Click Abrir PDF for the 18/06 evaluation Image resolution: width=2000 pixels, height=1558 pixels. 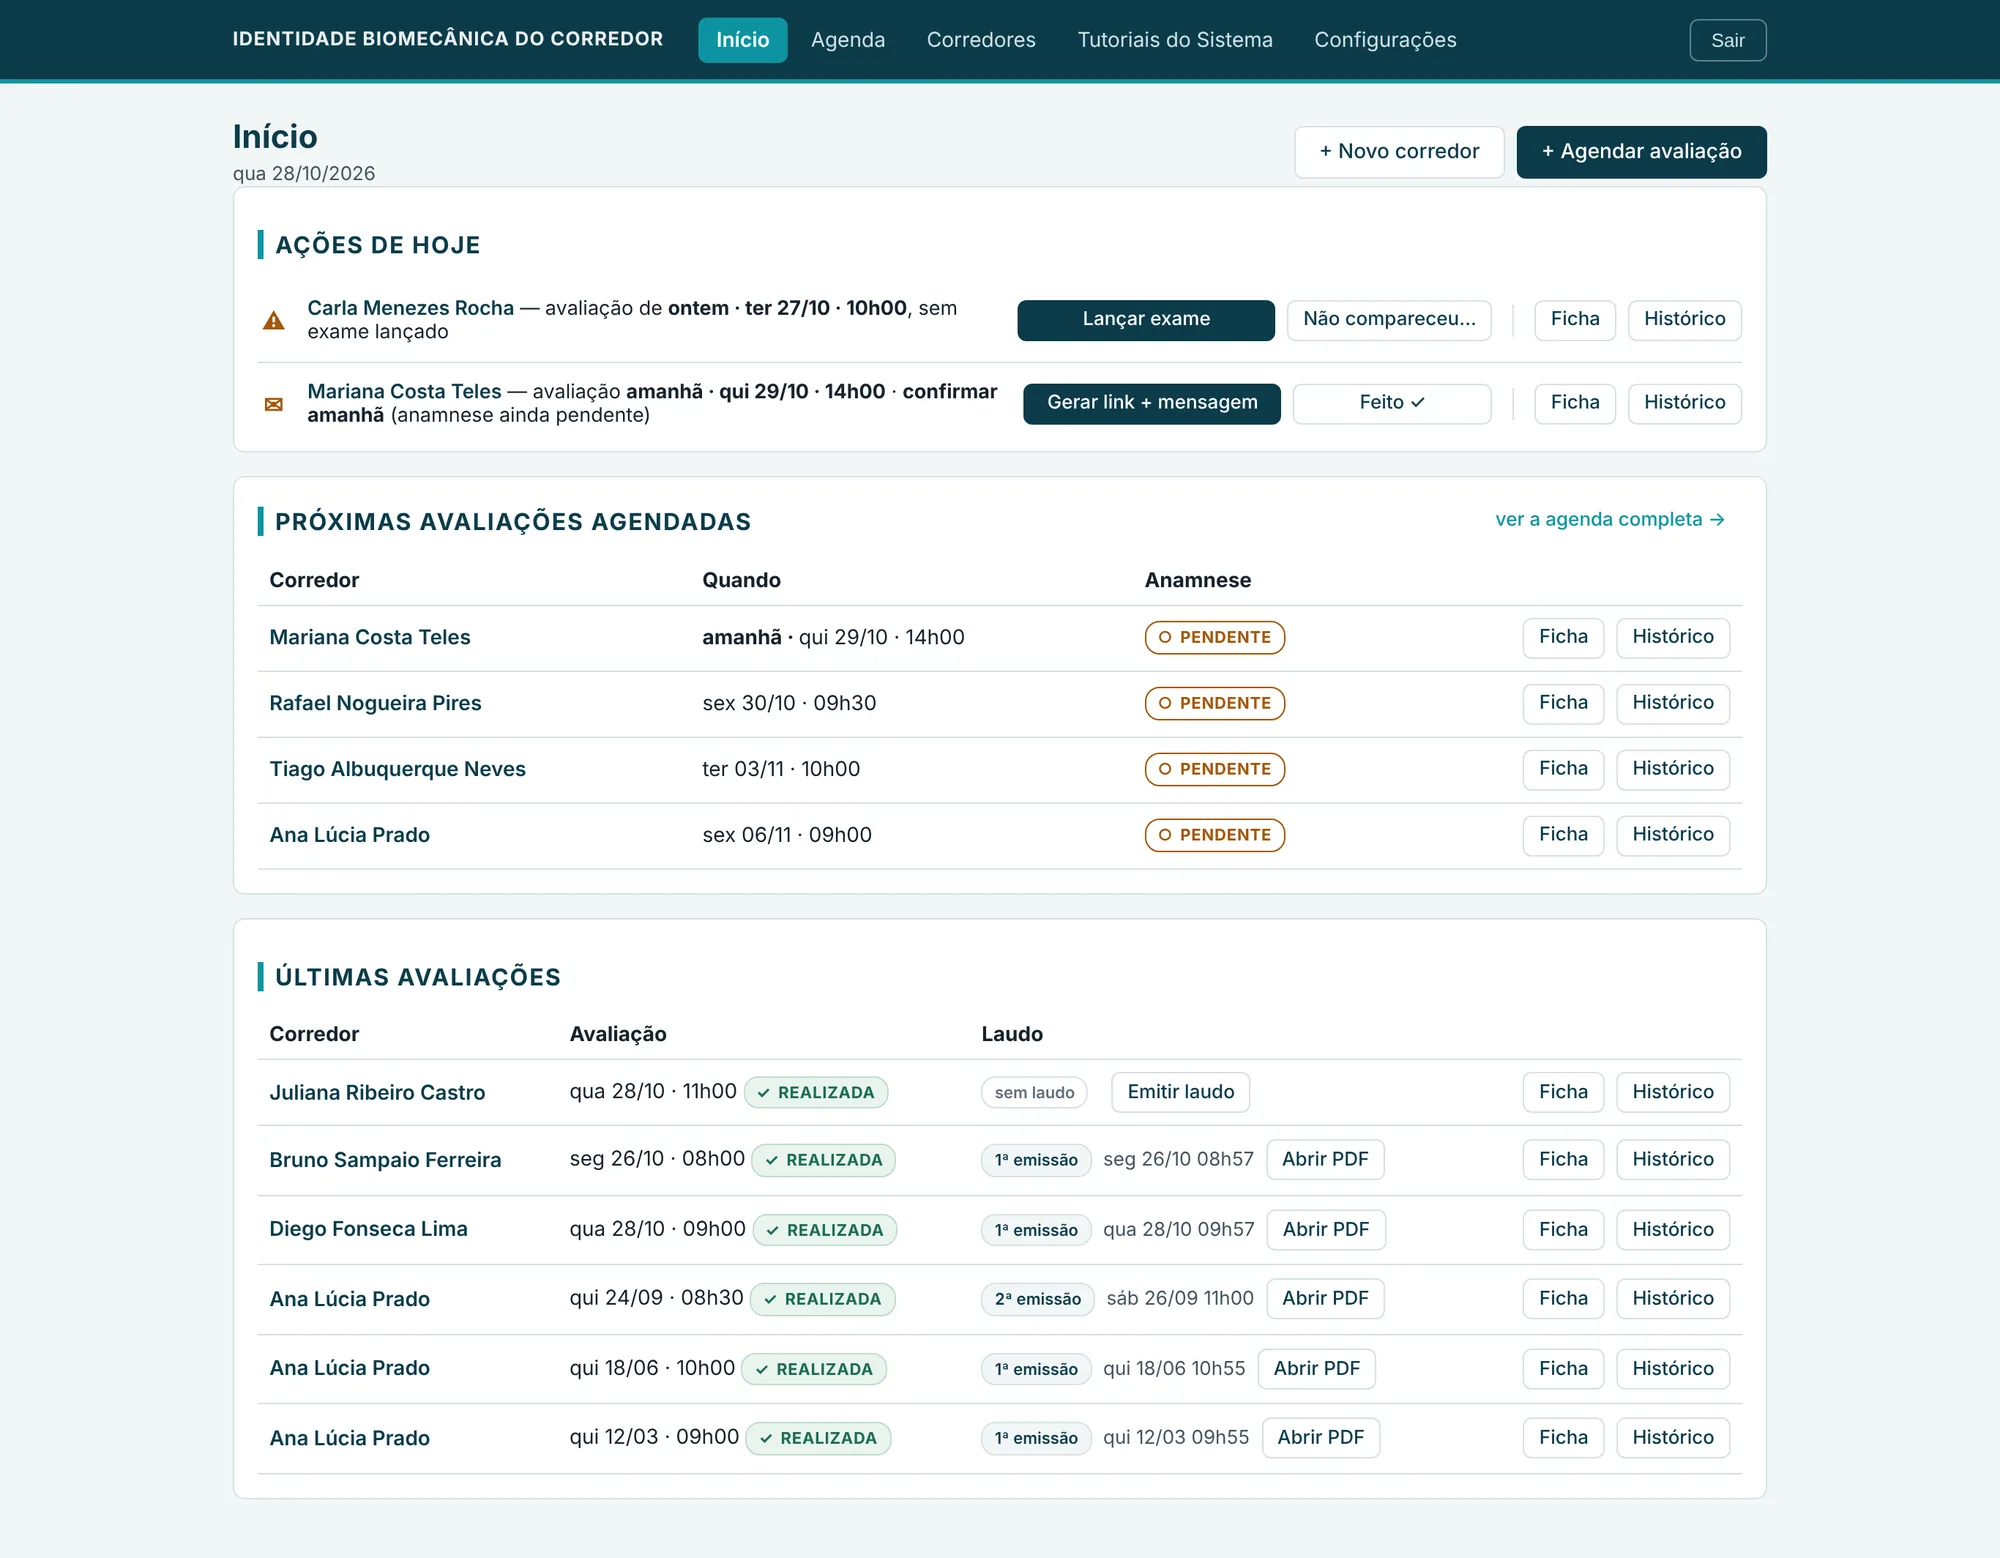(x=1316, y=1369)
